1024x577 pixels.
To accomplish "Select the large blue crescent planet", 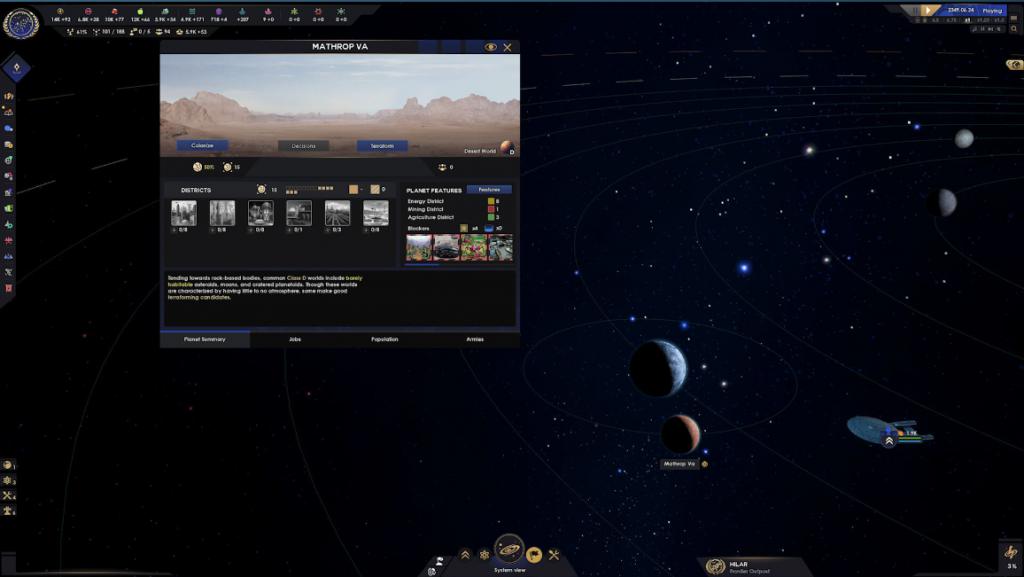I will tap(658, 368).
